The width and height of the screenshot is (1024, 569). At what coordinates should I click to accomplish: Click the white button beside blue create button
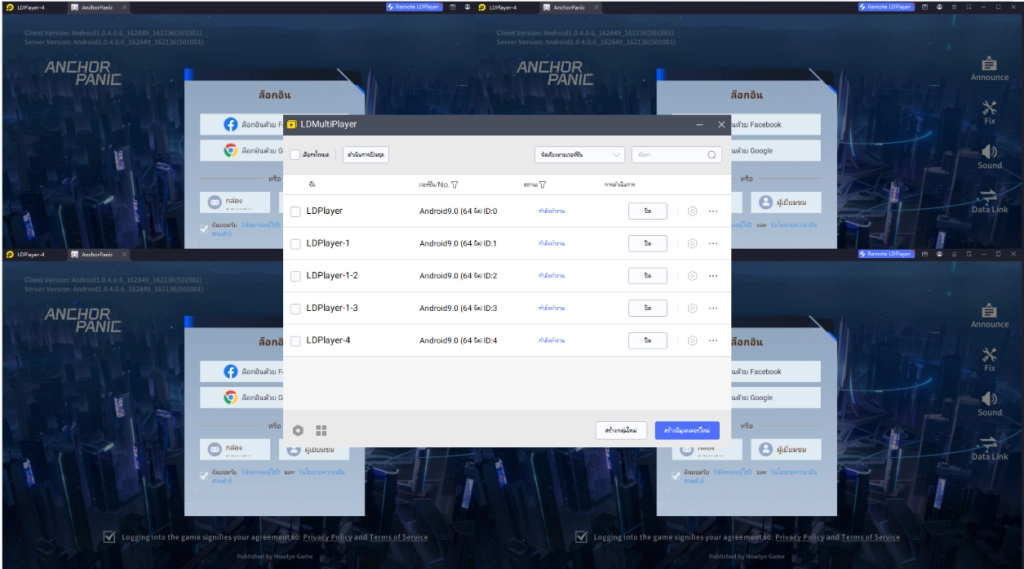pyautogui.click(x=621, y=431)
